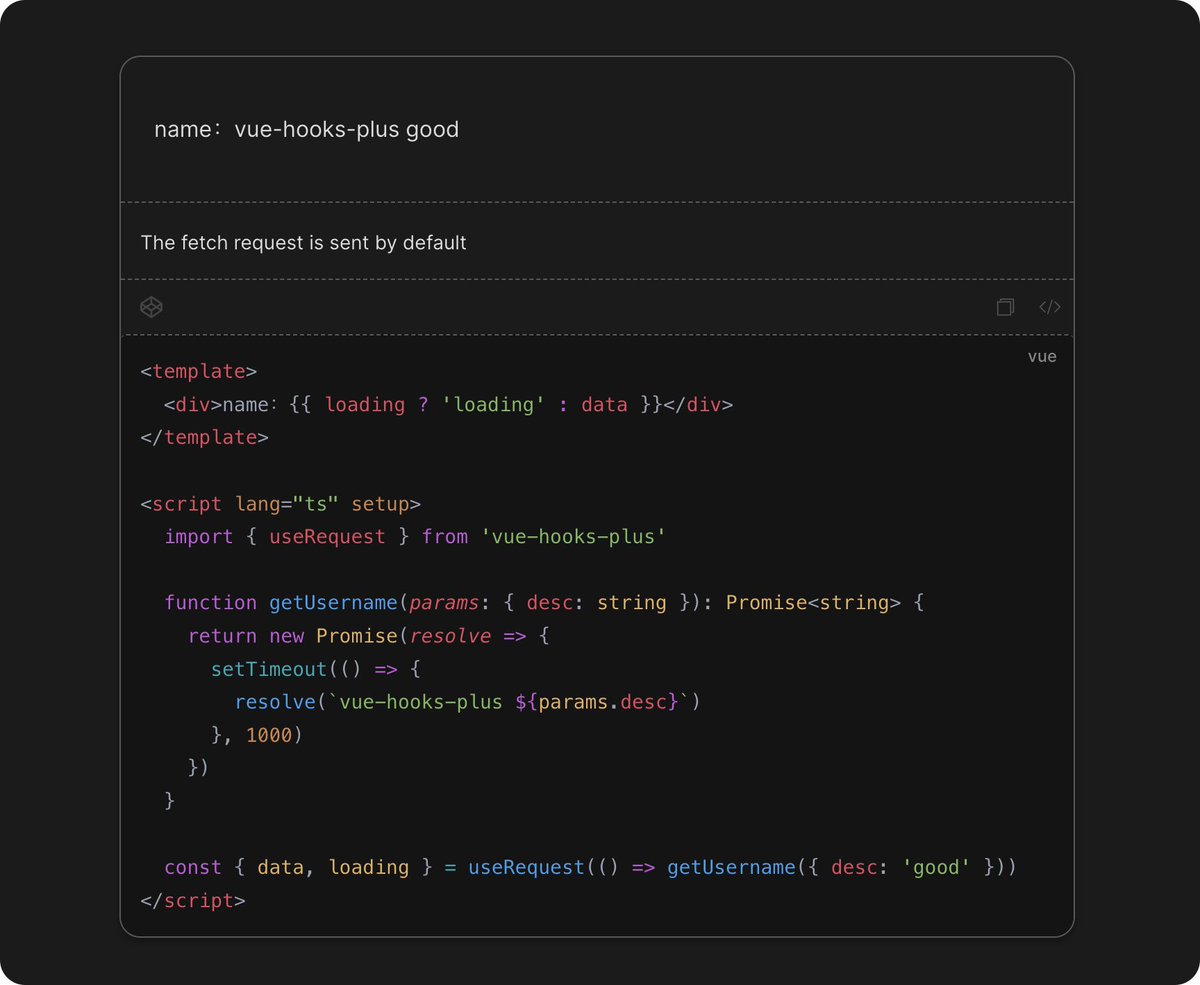Click the description "The fetch request is sent by default"

pyautogui.click(x=303, y=242)
